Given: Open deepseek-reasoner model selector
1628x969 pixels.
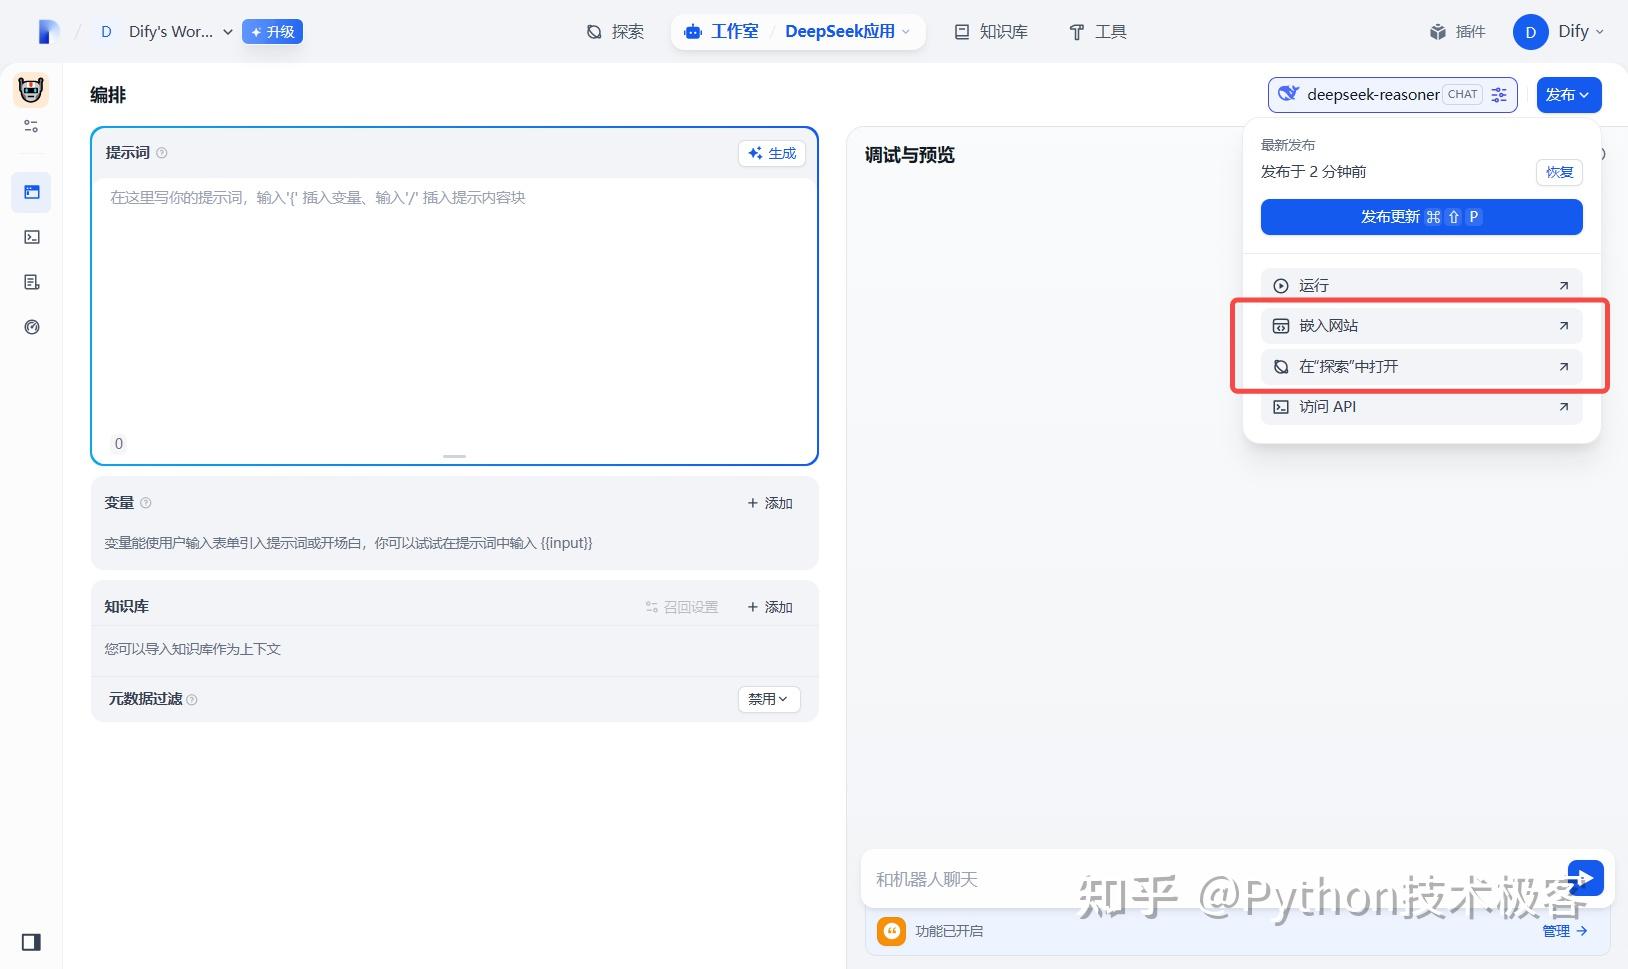Looking at the screenshot, I should pos(1392,95).
